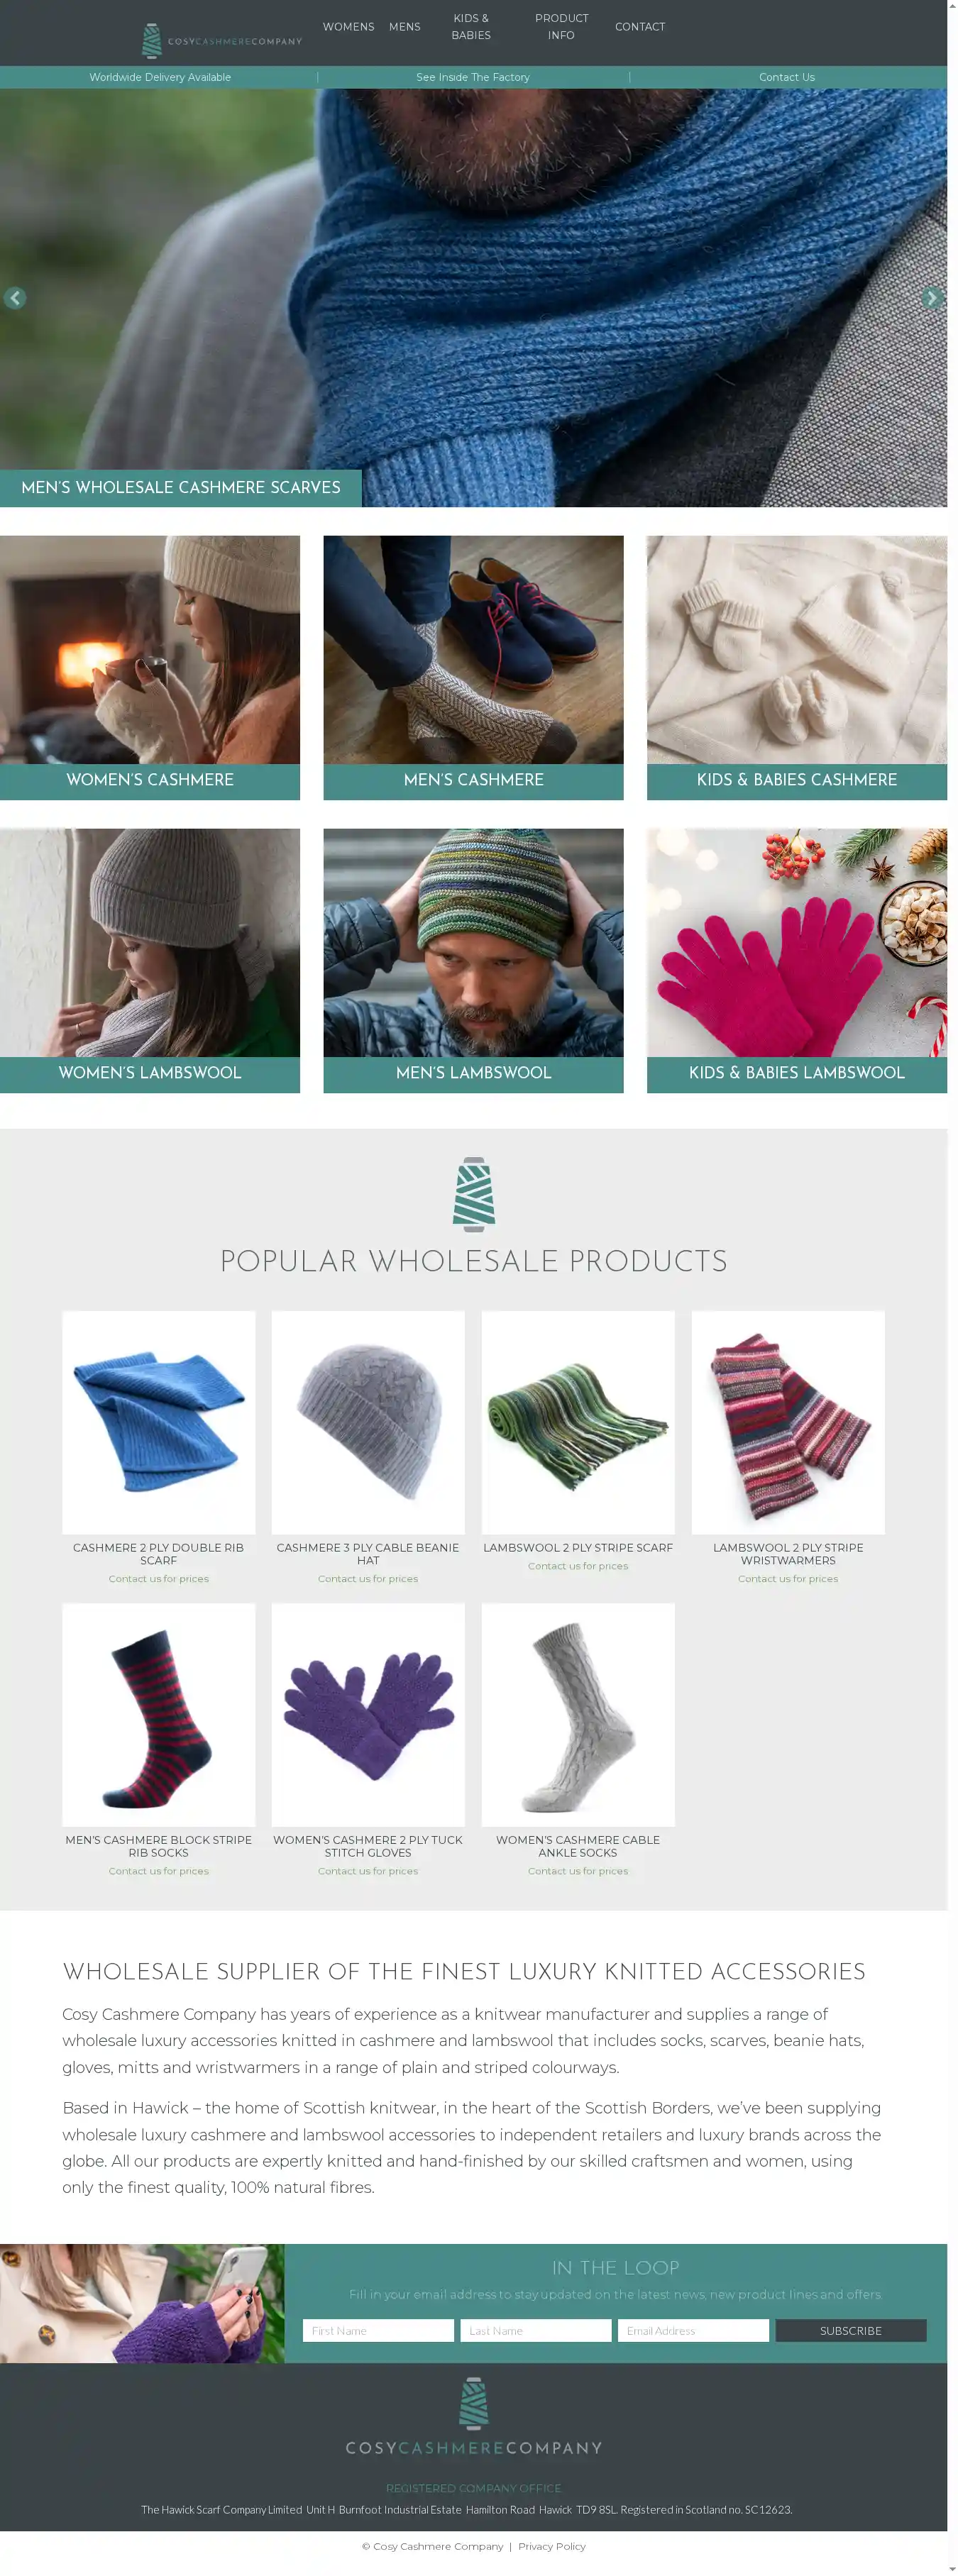Open the Womens menu item

click(x=348, y=27)
